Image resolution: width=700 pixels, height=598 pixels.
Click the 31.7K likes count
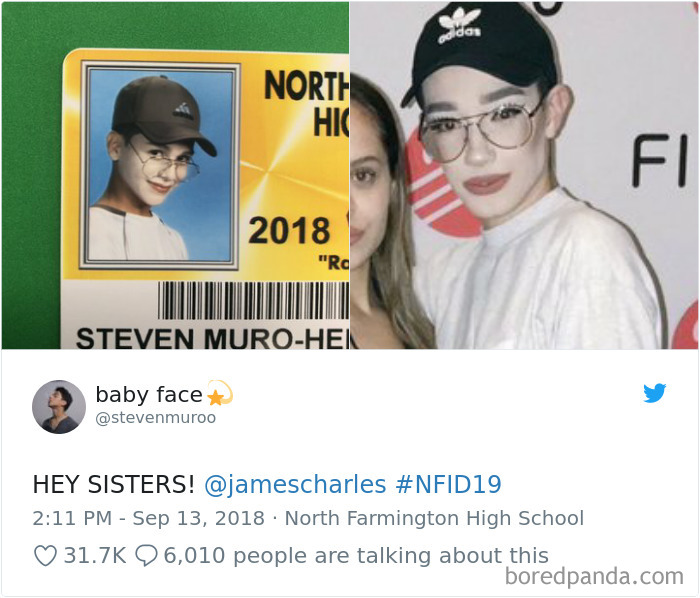(x=95, y=556)
